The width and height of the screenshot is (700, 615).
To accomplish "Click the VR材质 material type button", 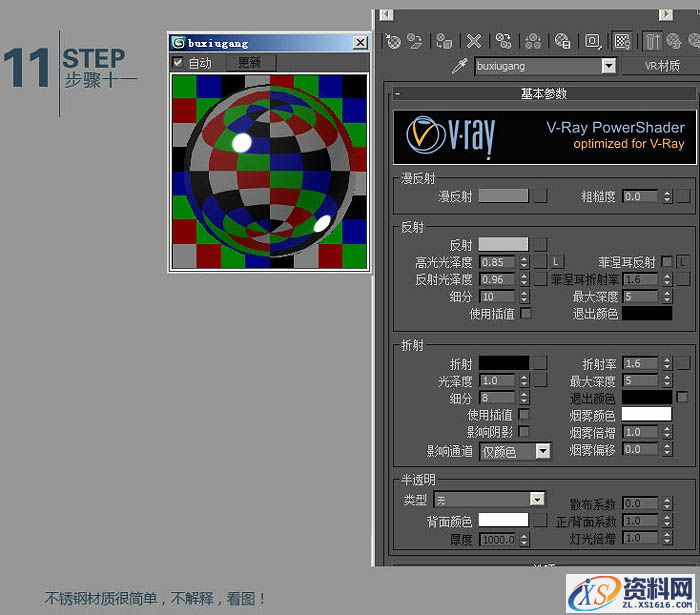I will (662, 66).
